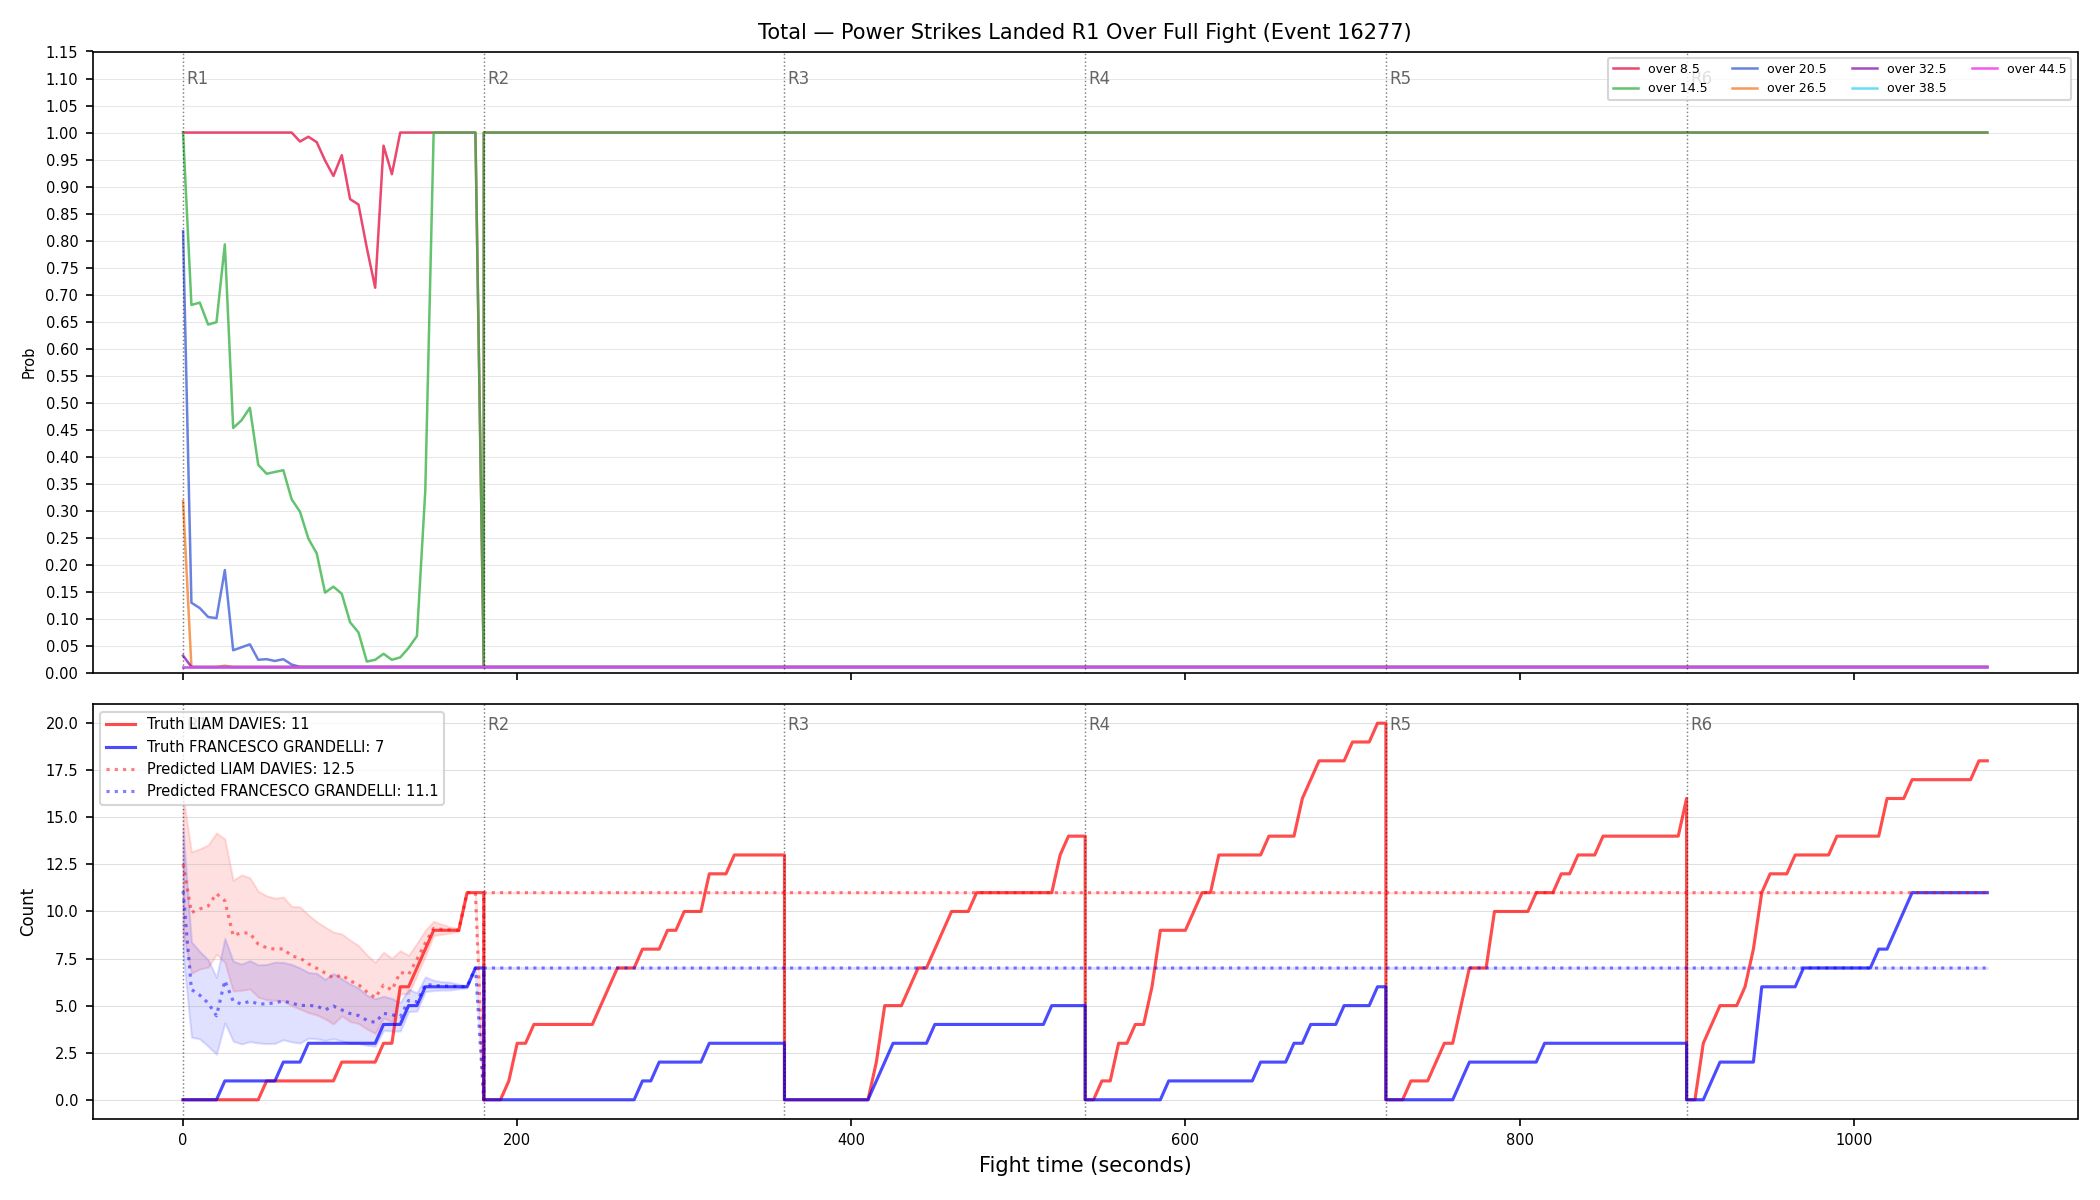
Task: Click the R3 round marker in count chart
Action: coord(798,724)
